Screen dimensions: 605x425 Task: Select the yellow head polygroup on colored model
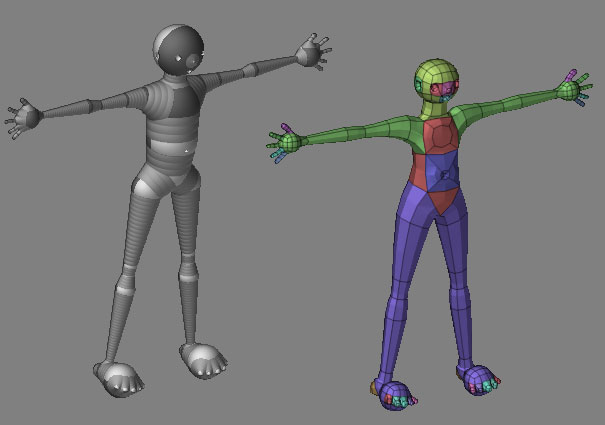coord(436,80)
